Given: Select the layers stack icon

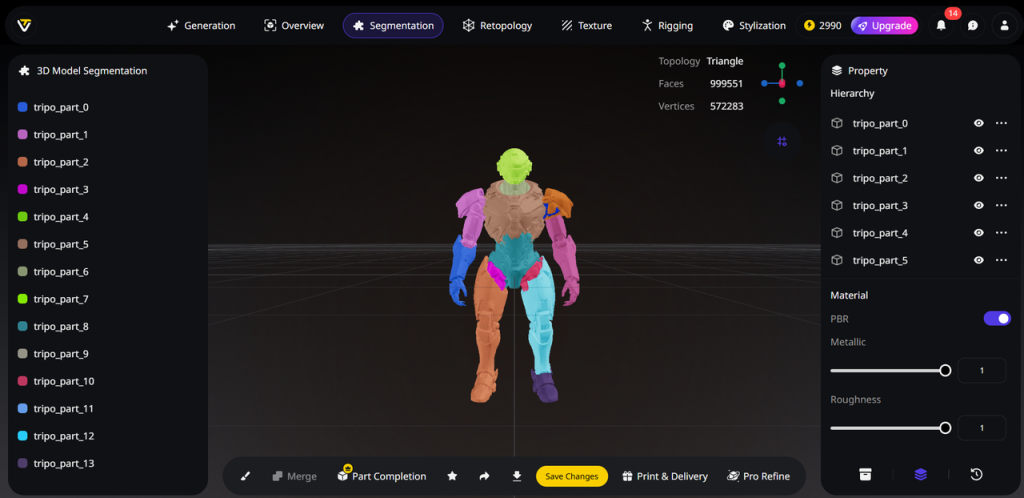Looking at the screenshot, I should 921,475.
